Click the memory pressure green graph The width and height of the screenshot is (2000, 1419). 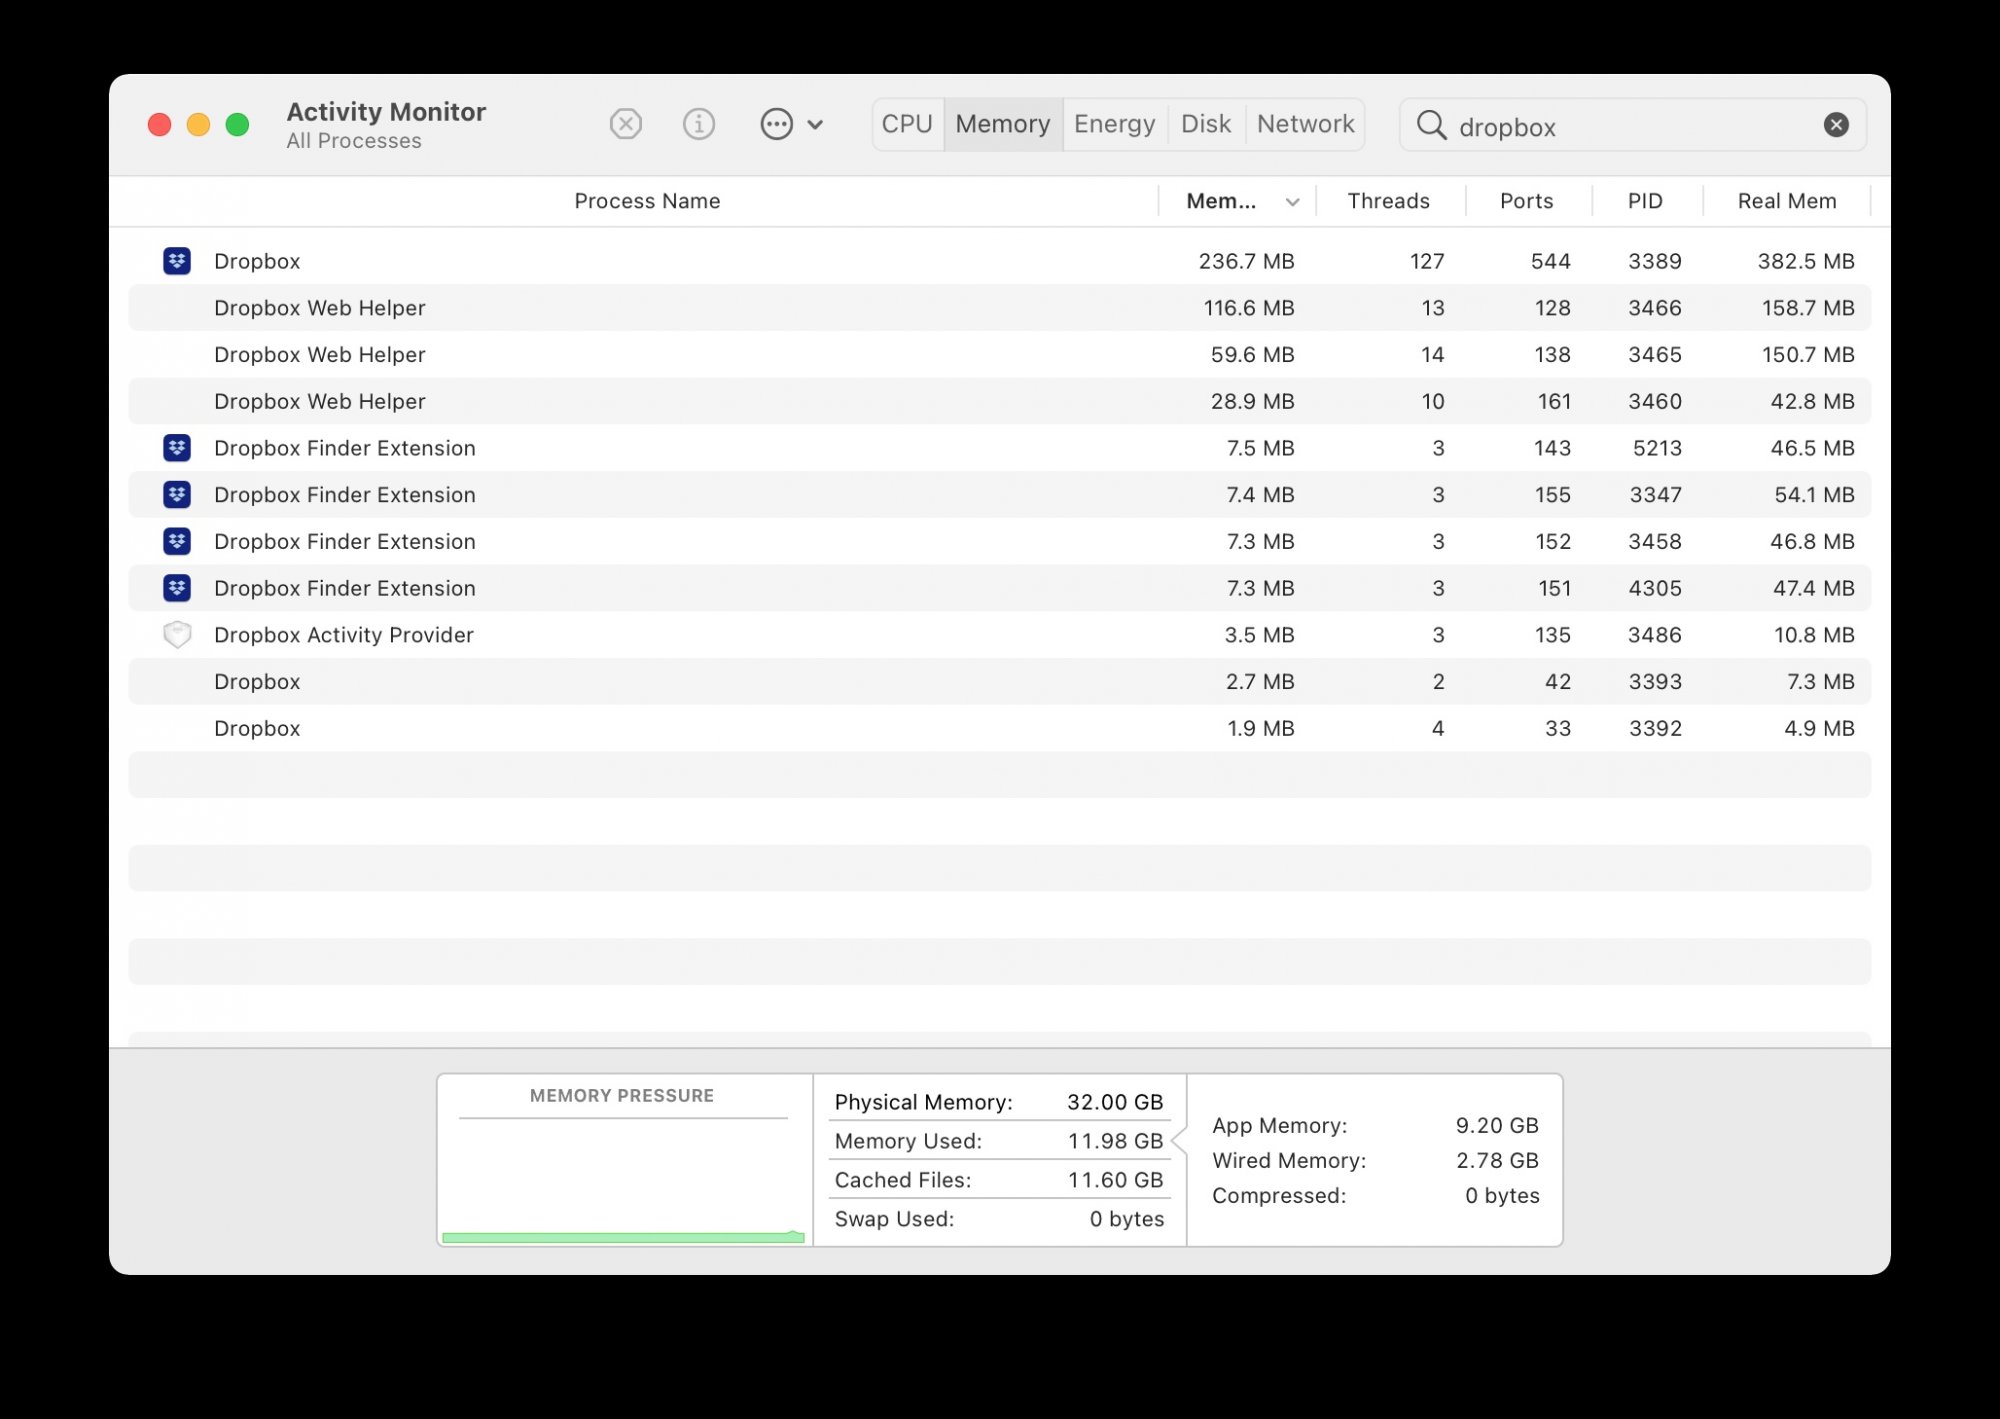(x=623, y=1236)
